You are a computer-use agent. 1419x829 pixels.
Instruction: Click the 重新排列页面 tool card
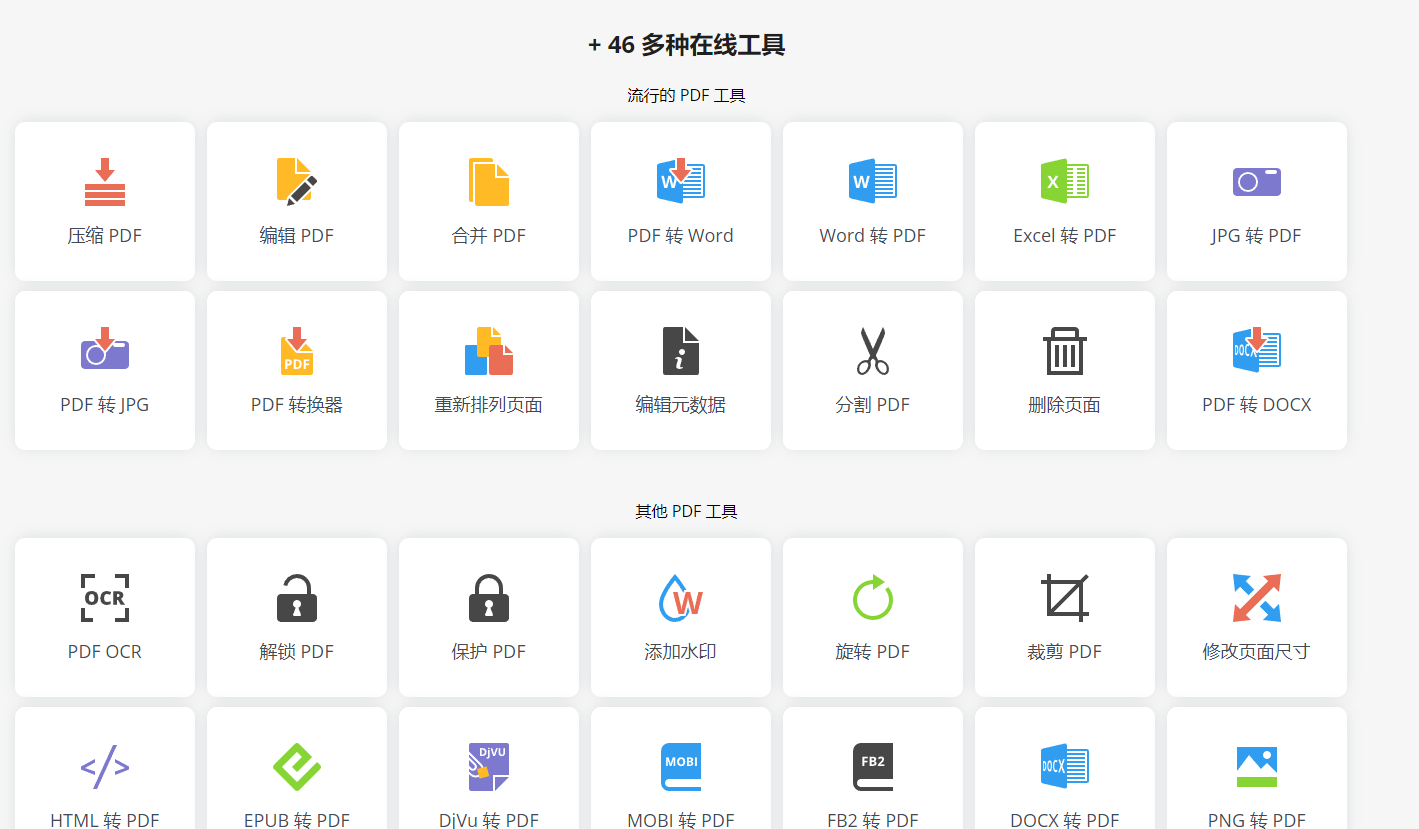[488, 371]
